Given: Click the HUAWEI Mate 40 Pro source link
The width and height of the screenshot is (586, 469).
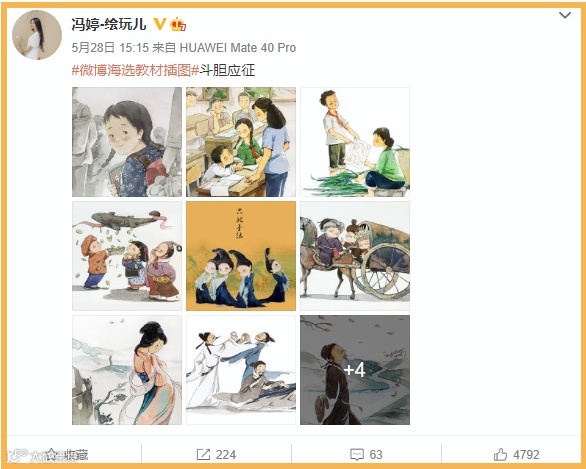Looking at the screenshot, I should click(x=238, y=48).
